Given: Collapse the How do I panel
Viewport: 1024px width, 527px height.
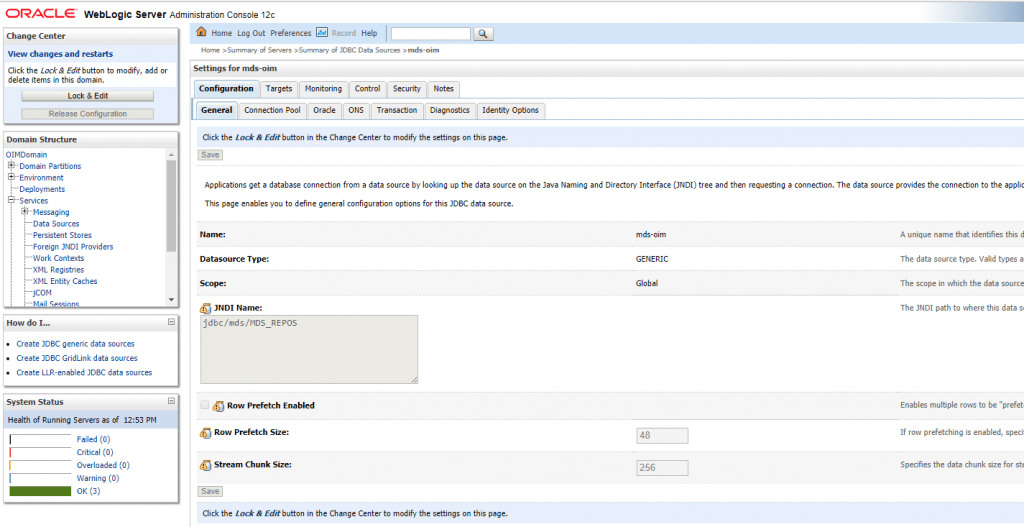Looking at the screenshot, I should [171, 322].
